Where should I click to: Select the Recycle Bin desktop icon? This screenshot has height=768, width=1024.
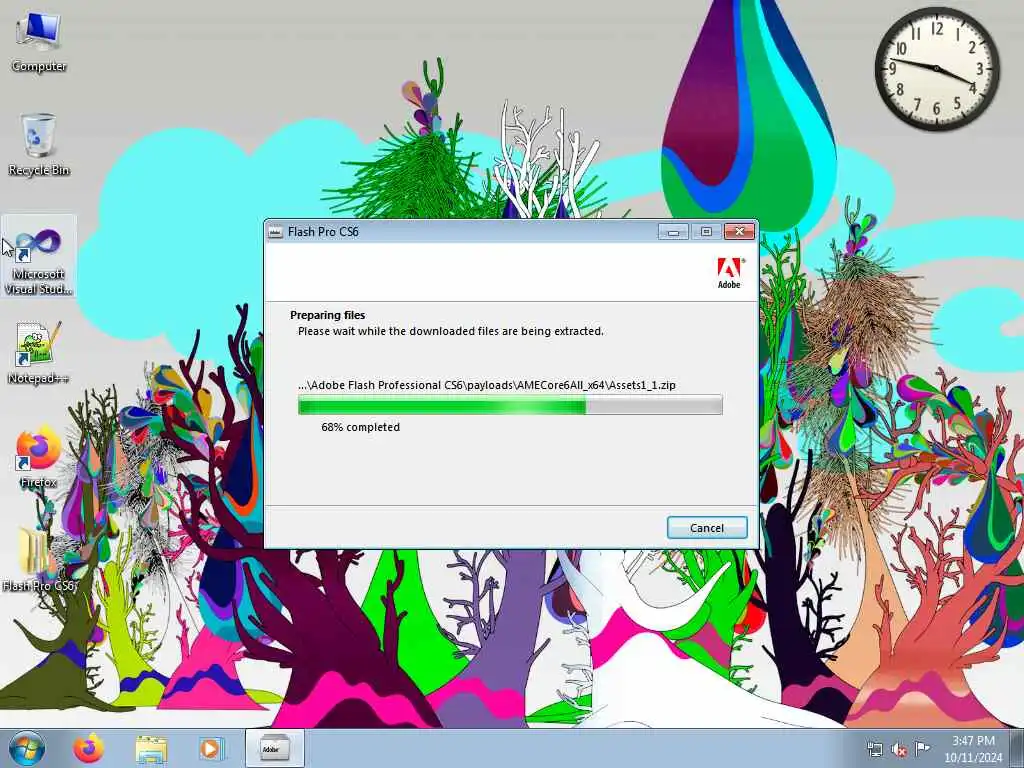[39, 145]
